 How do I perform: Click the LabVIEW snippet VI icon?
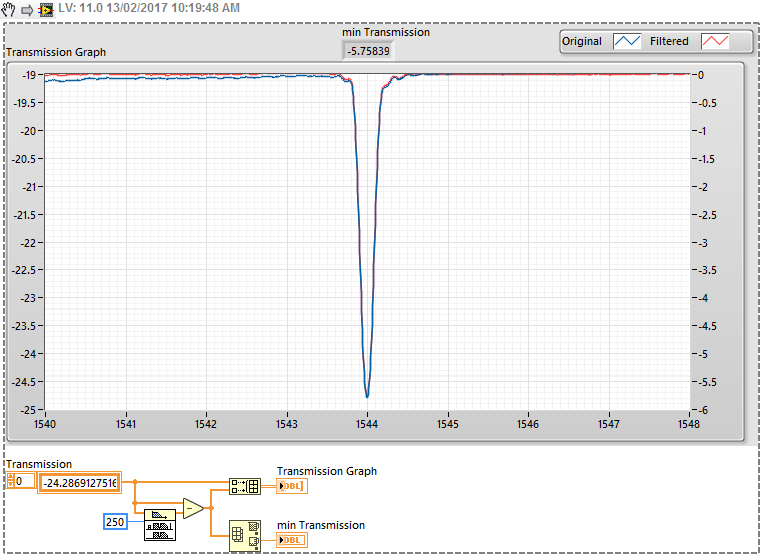pos(46,9)
